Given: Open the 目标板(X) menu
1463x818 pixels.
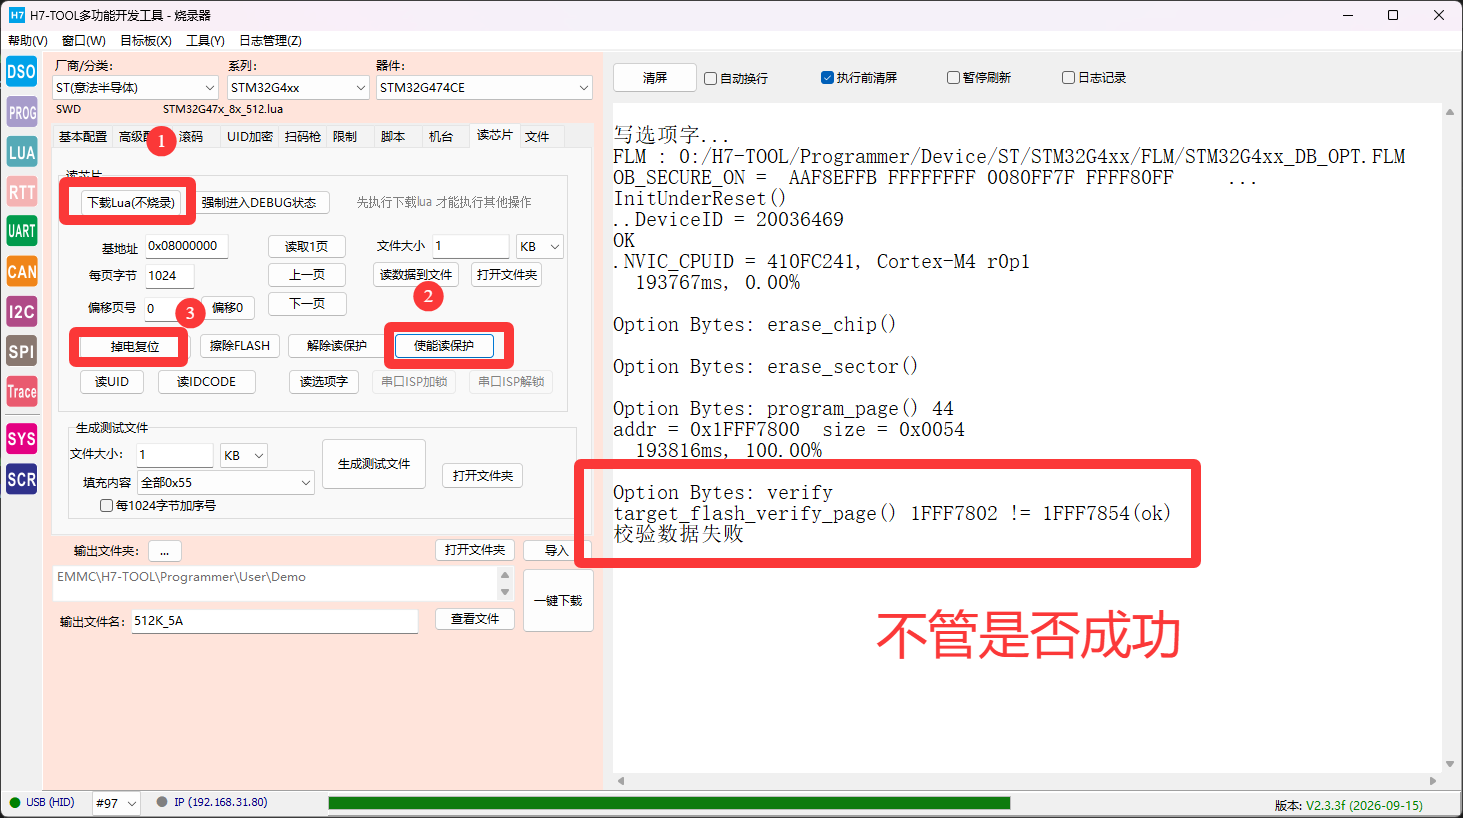Looking at the screenshot, I should 146,41.
